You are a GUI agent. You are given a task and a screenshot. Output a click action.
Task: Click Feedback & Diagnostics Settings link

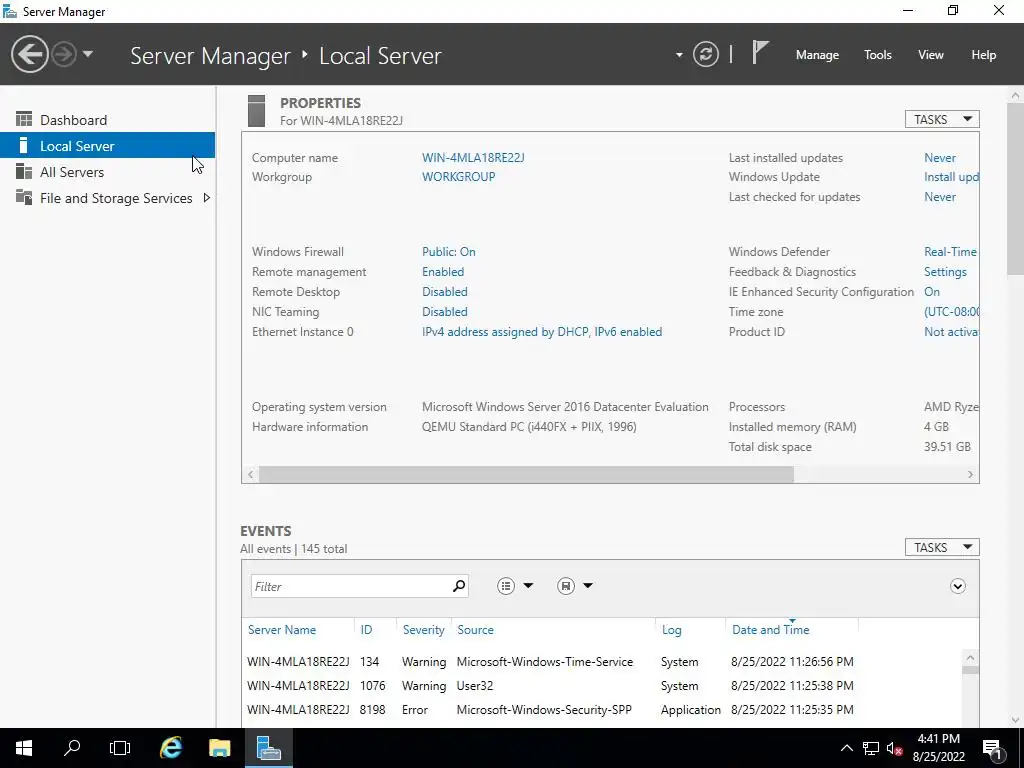[945, 272]
